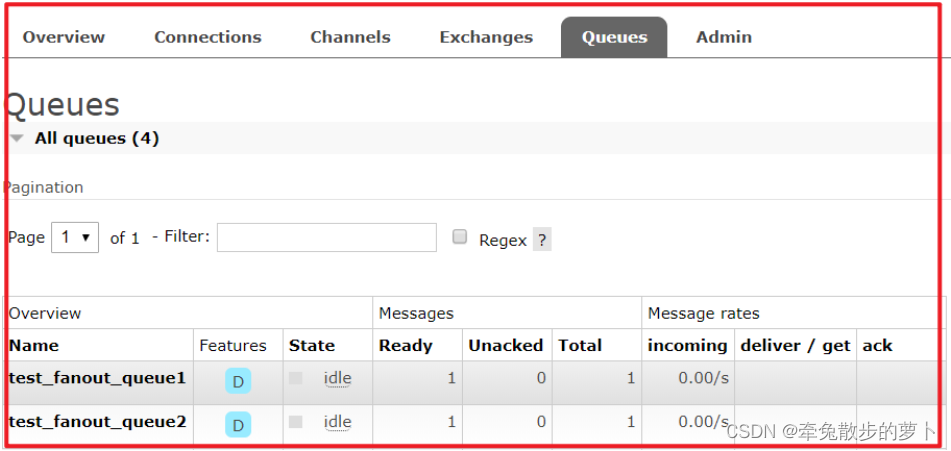Screen dimensions: 951x451
Task: Sort by the Ready column header
Action: pyautogui.click(x=405, y=346)
